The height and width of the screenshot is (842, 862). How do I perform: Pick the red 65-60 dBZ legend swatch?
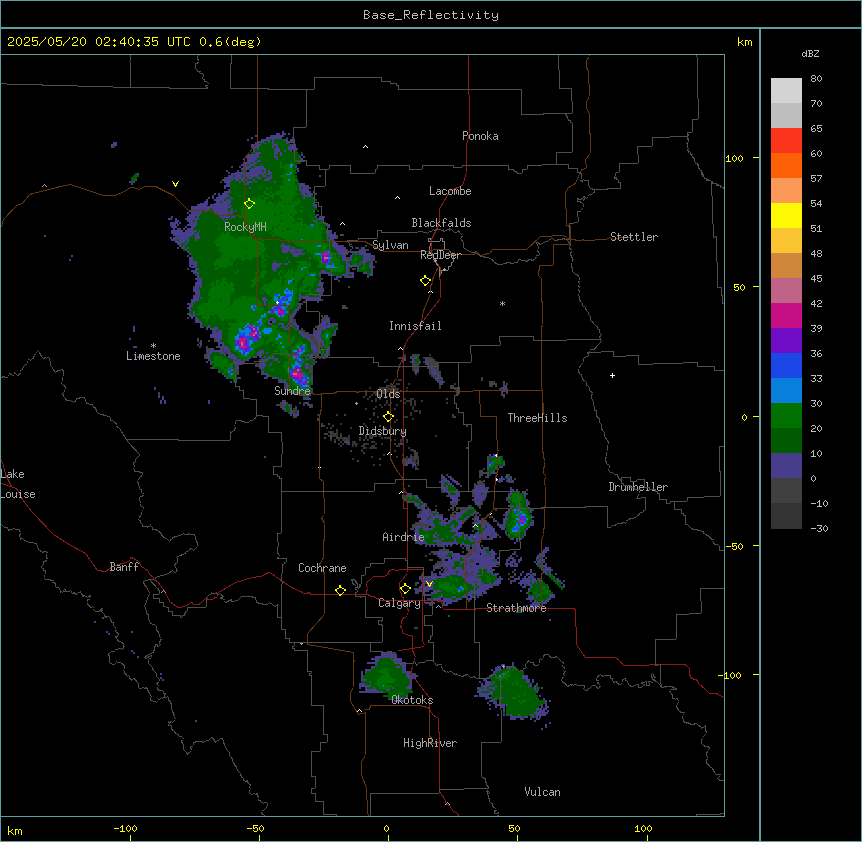[786, 141]
